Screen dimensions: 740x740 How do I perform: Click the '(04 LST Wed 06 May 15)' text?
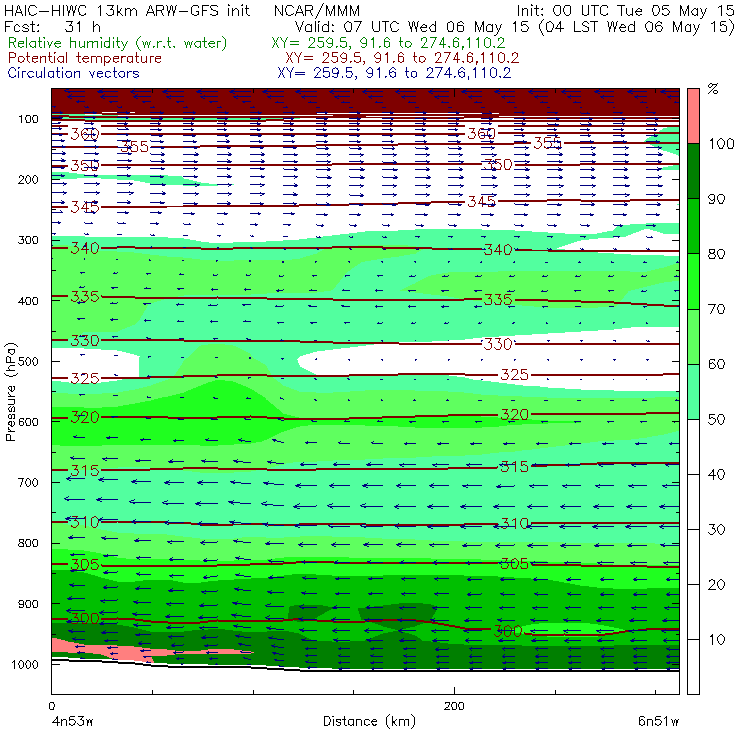point(637,27)
